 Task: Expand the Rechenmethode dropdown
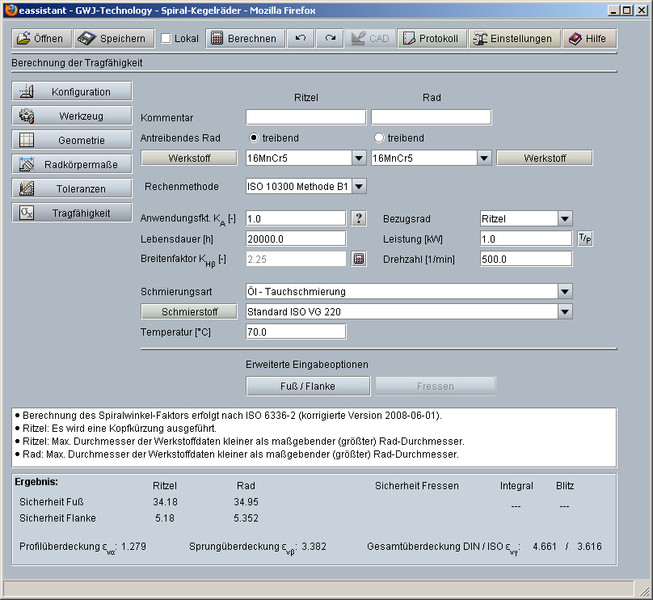(x=359, y=186)
